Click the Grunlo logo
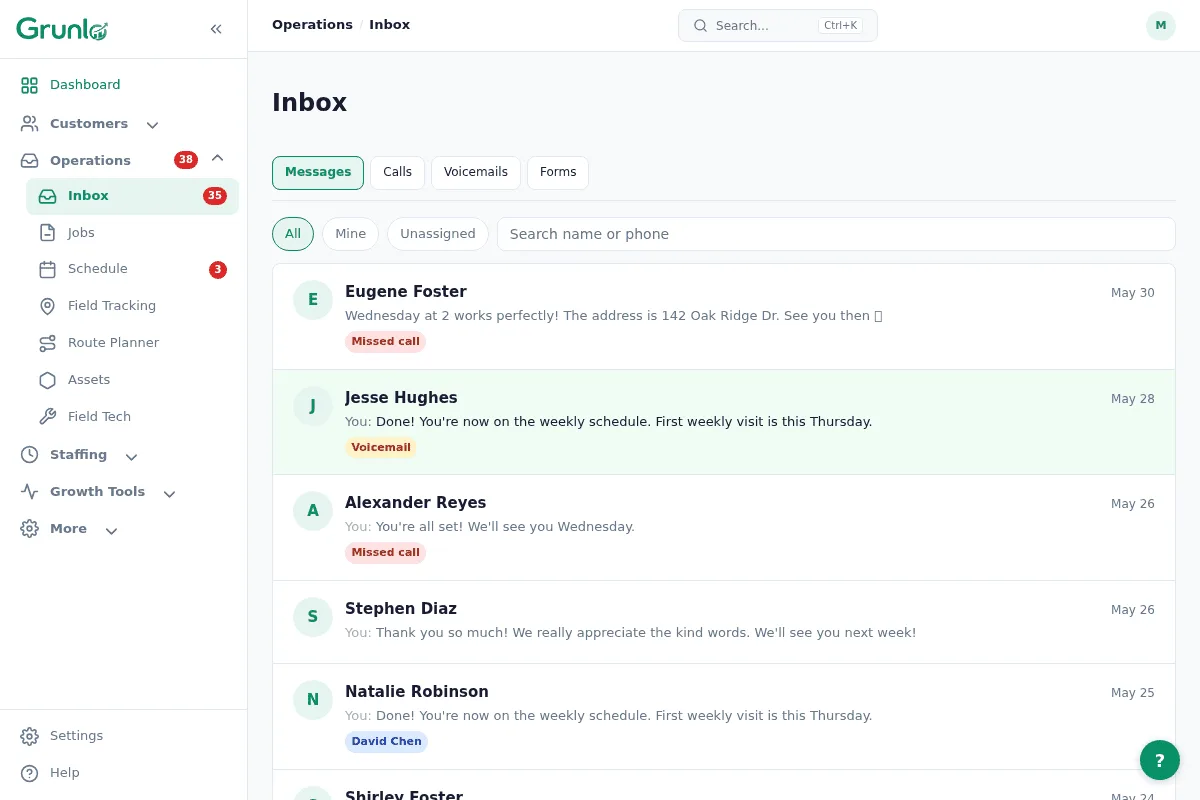1200x800 pixels. coord(62,29)
